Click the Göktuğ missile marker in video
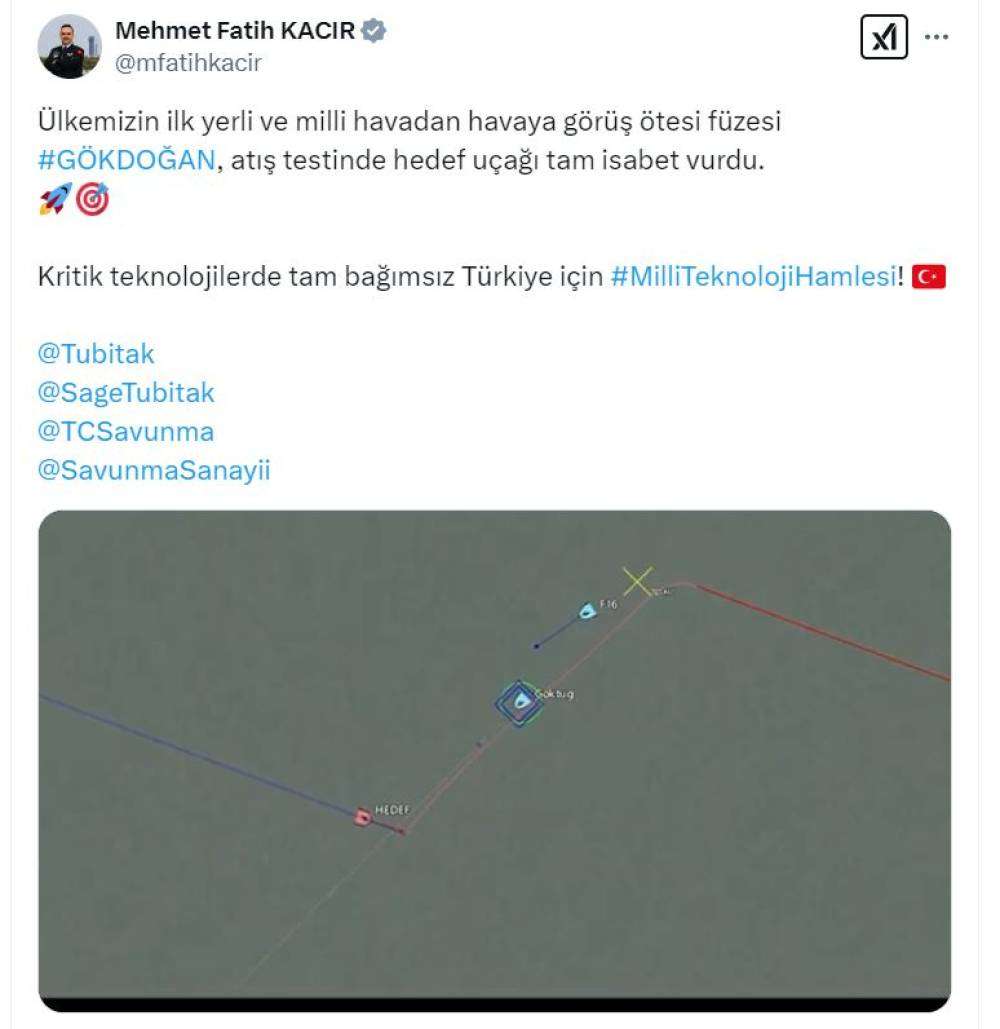The height and width of the screenshot is (1029, 1000). pos(520,703)
